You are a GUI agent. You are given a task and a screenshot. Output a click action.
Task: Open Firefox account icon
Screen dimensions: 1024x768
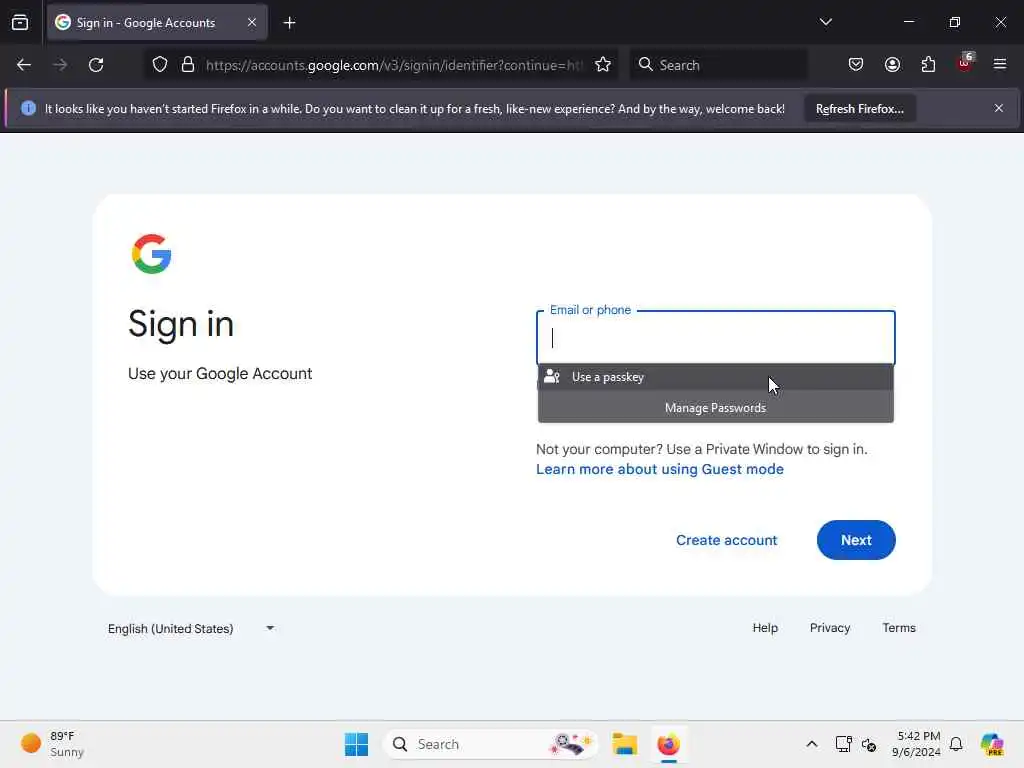[x=892, y=65]
